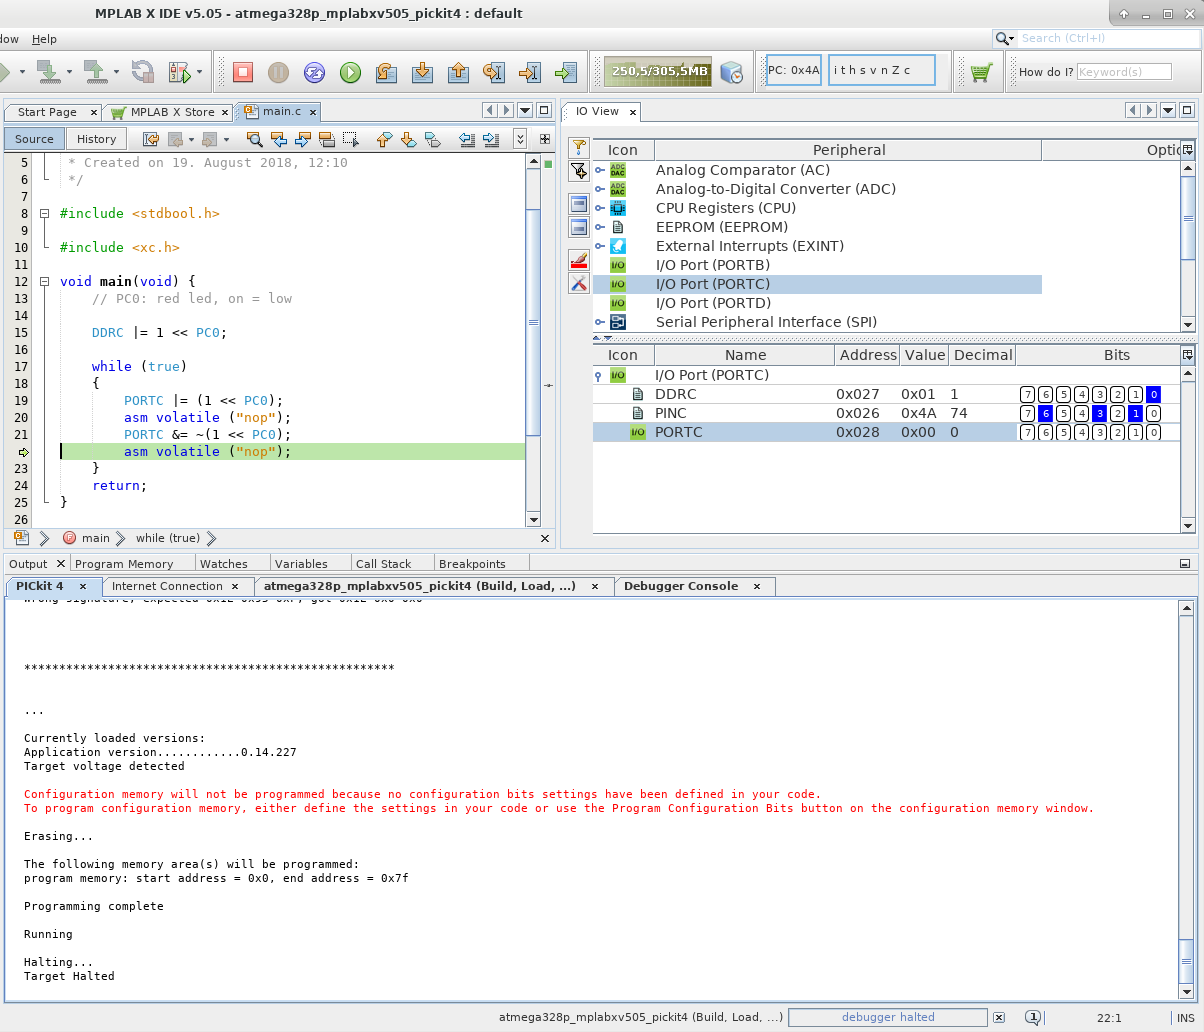Expand EEPROM peripheral node
Screen dimensions: 1204x1032
600,227
